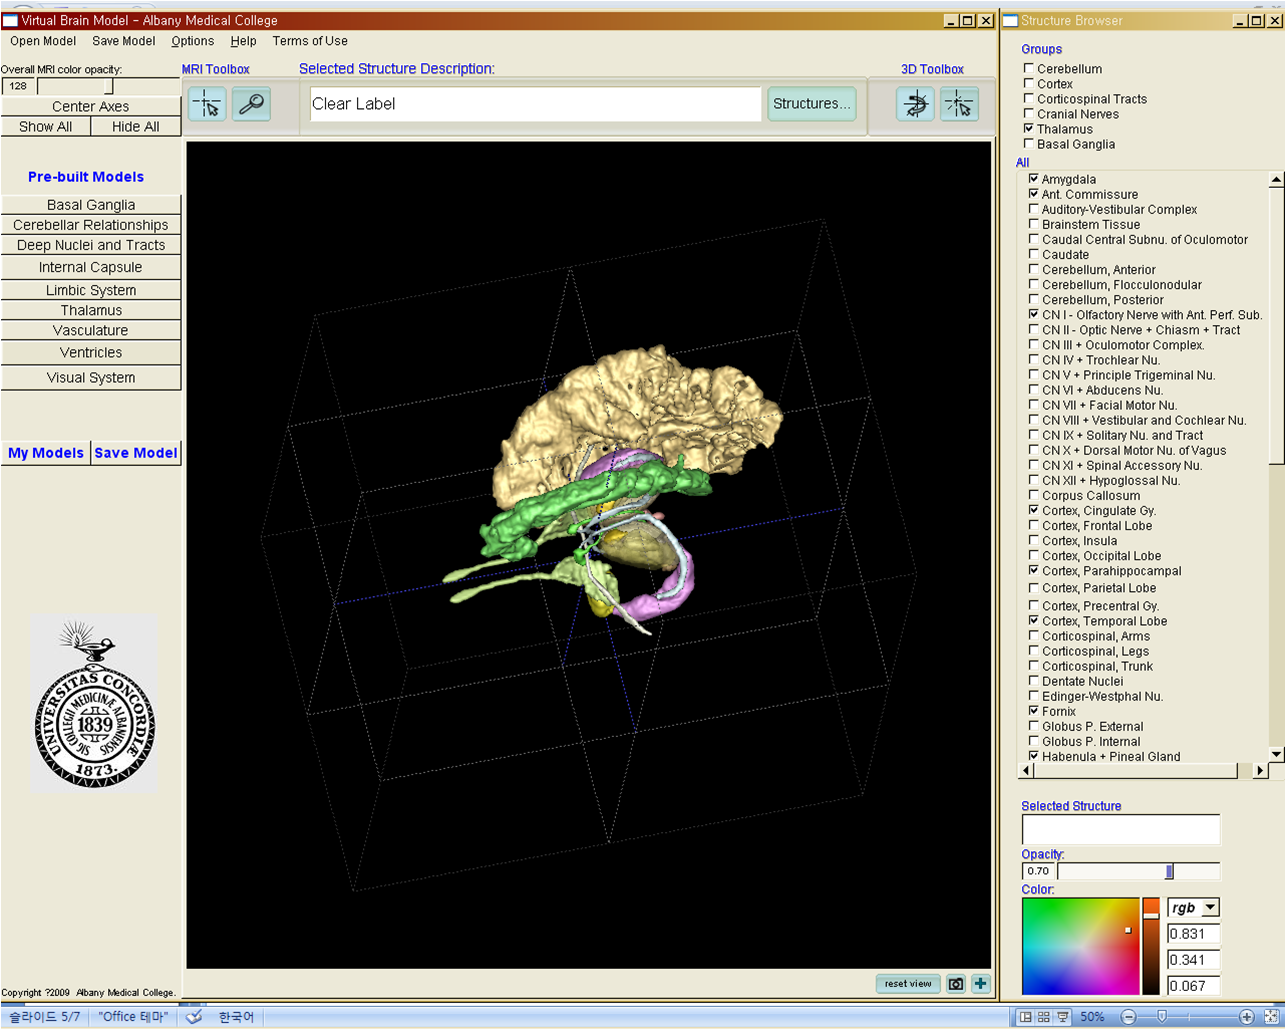The image size is (1286, 1030).
Task: Click the plus icon beside camera
Action: [x=980, y=984]
